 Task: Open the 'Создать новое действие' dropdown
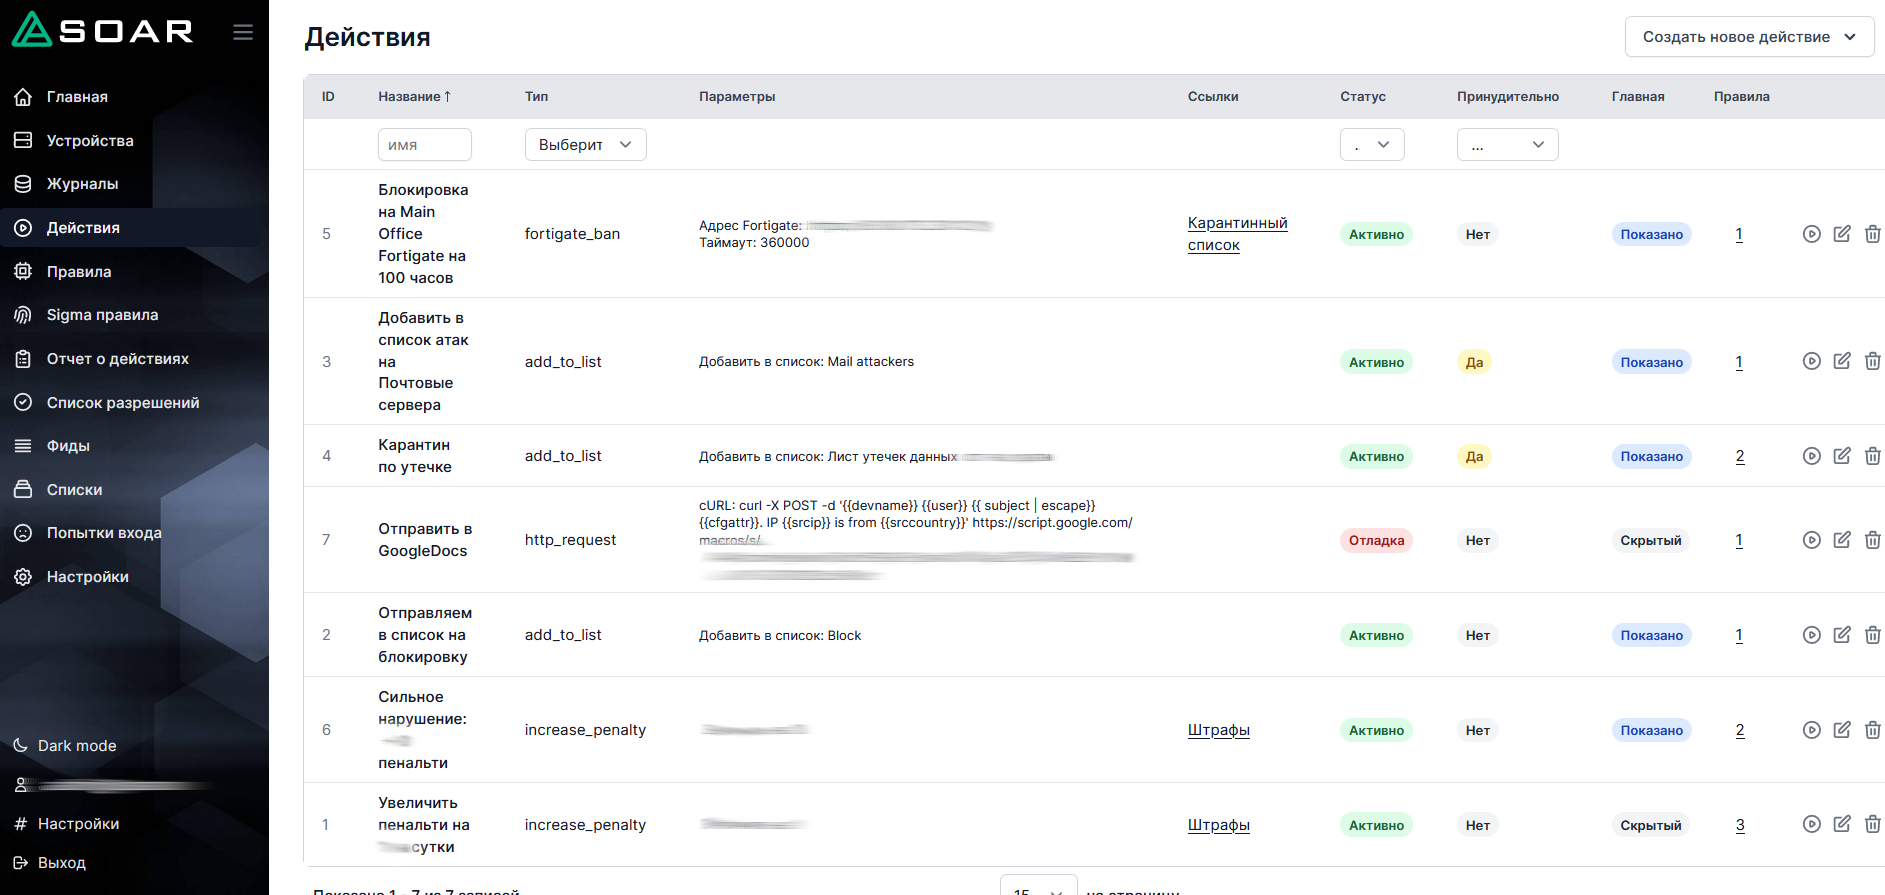pos(1748,37)
